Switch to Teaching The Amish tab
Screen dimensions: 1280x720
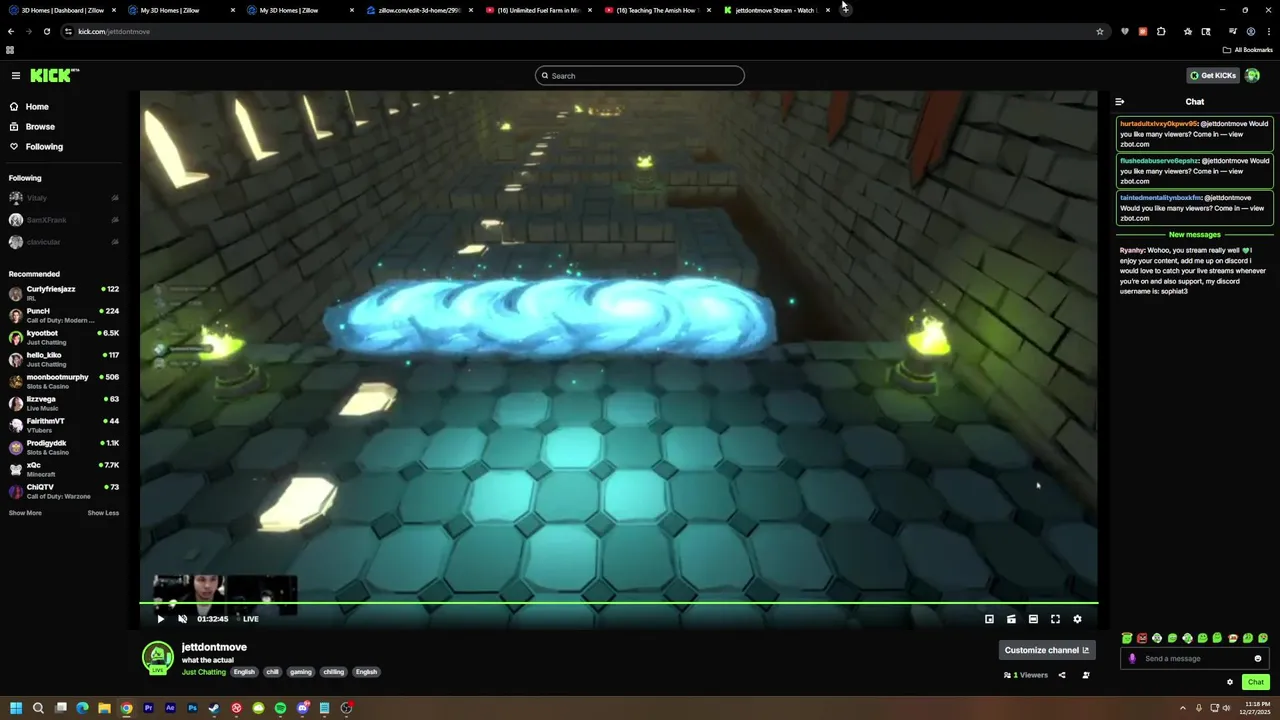(657, 10)
